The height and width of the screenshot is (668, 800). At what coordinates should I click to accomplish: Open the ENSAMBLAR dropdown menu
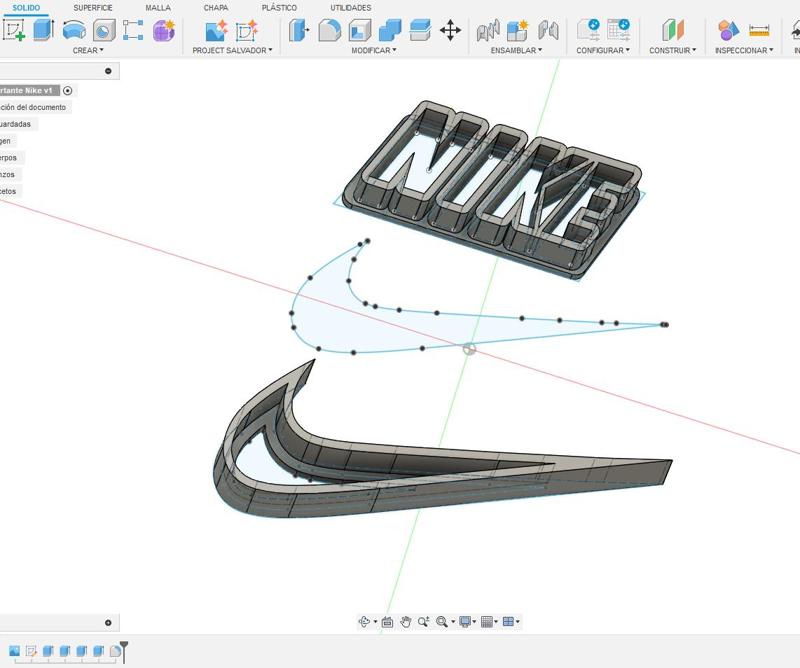click(516, 50)
